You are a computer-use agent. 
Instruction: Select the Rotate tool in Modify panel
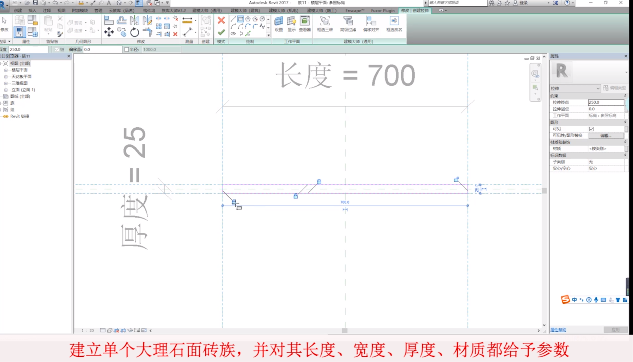coord(134,32)
